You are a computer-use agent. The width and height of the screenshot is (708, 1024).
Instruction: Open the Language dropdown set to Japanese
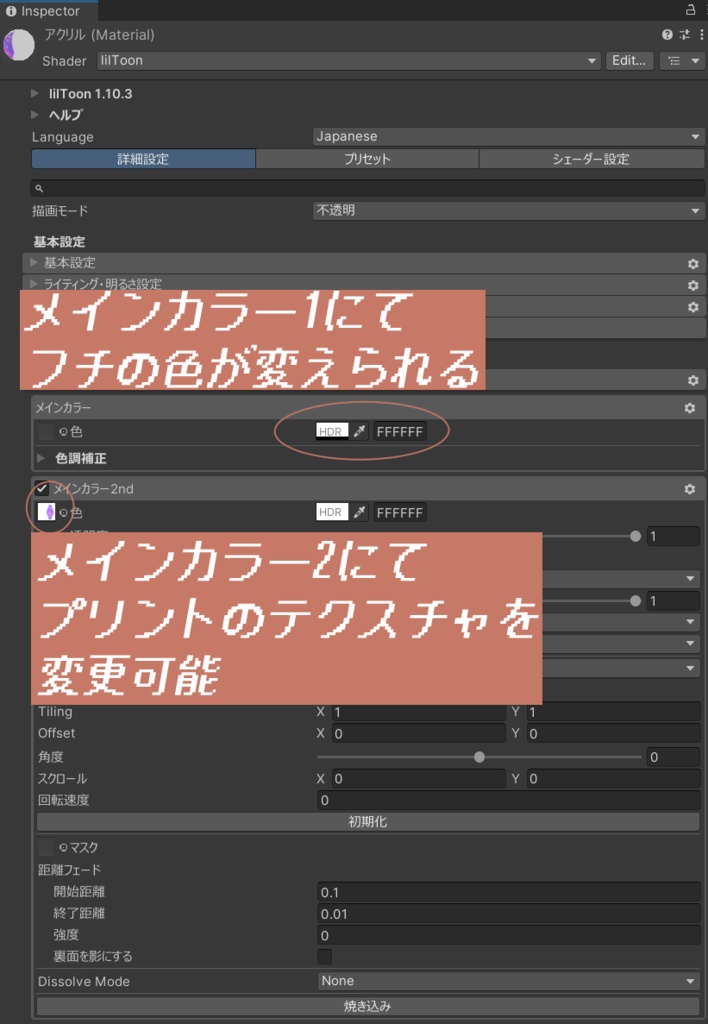pos(508,136)
